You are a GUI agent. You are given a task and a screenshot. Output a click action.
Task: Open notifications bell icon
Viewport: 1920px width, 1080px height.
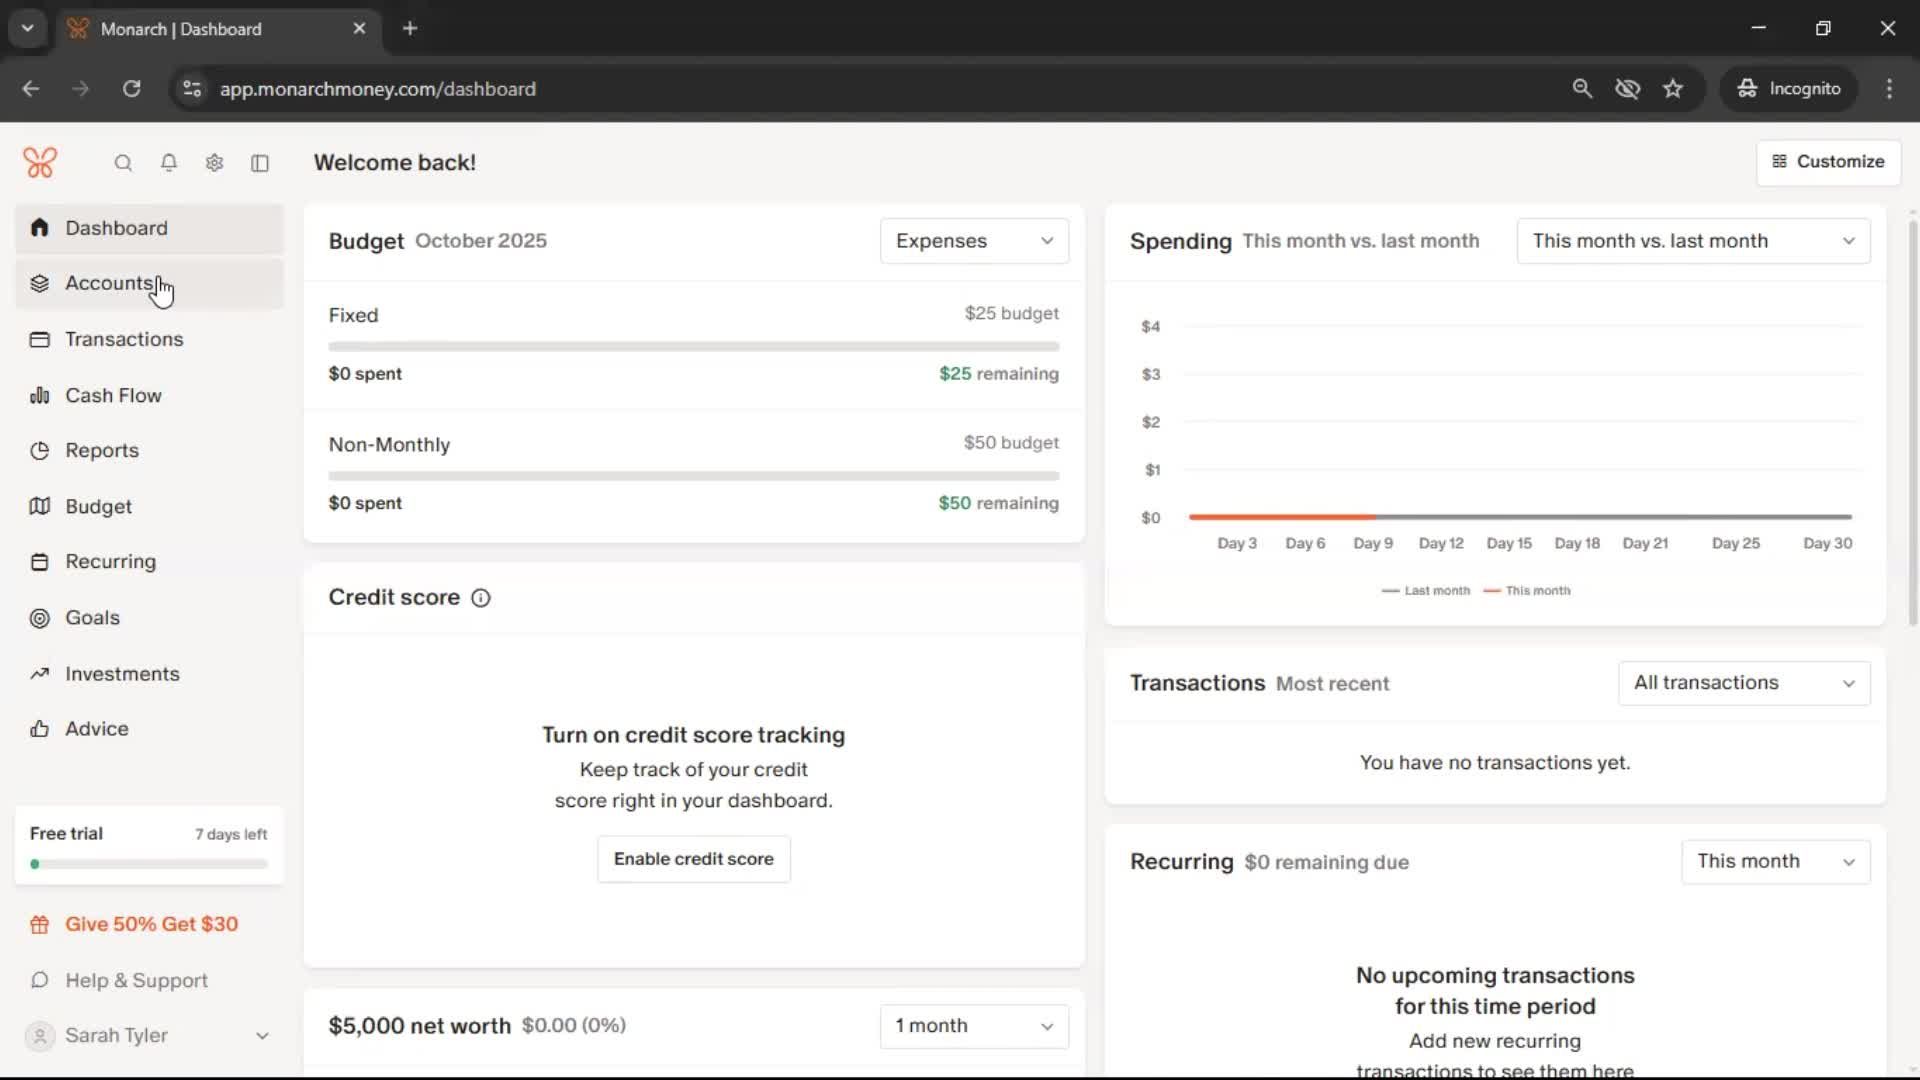point(169,163)
